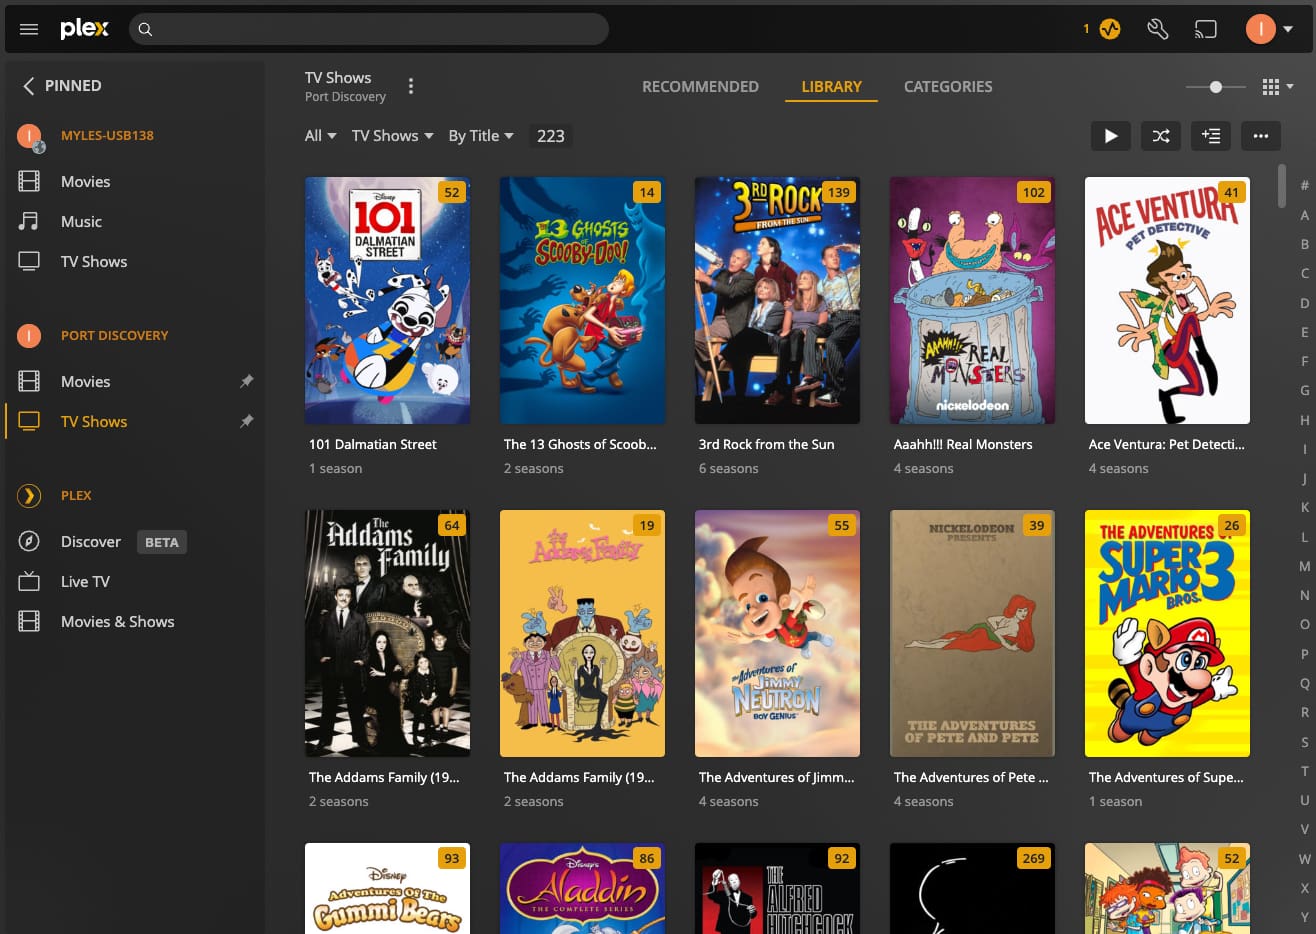The width and height of the screenshot is (1316, 934).
Task: Click the Plex logo
Action: pos(84,29)
